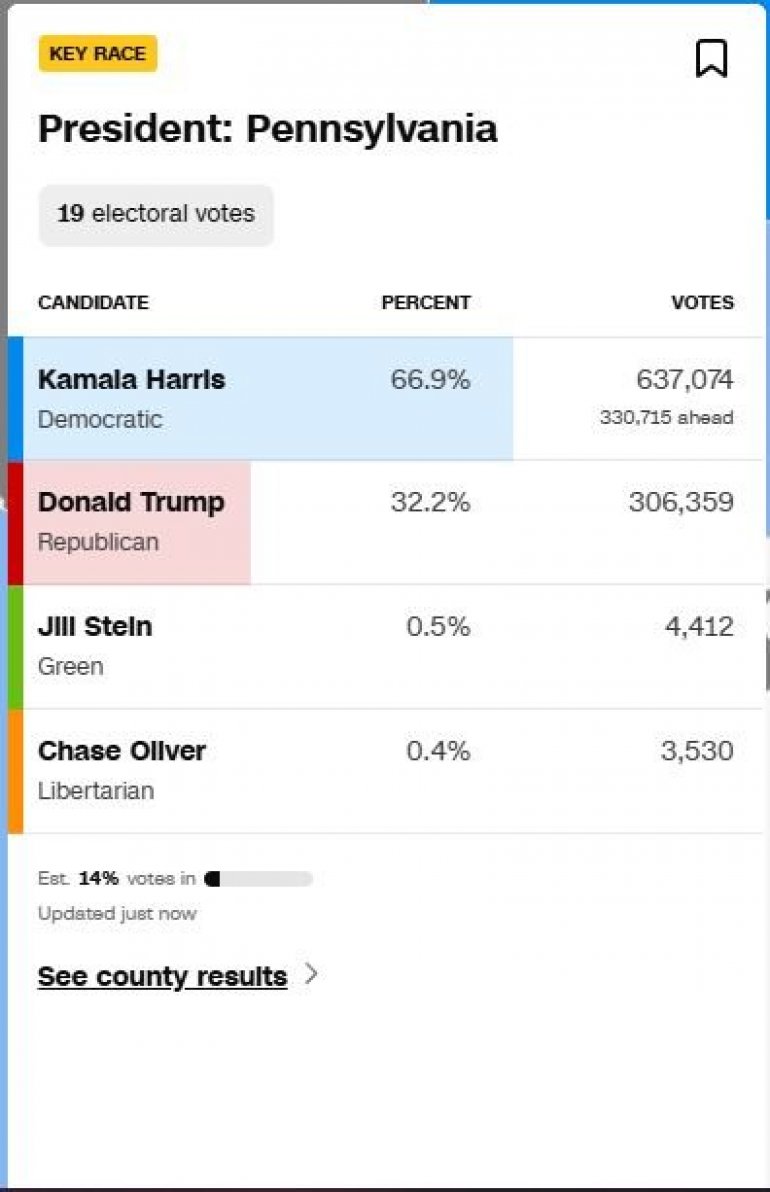770x1192 pixels.
Task: Click the bookmark icon to save race
Action: coord(711,59)
